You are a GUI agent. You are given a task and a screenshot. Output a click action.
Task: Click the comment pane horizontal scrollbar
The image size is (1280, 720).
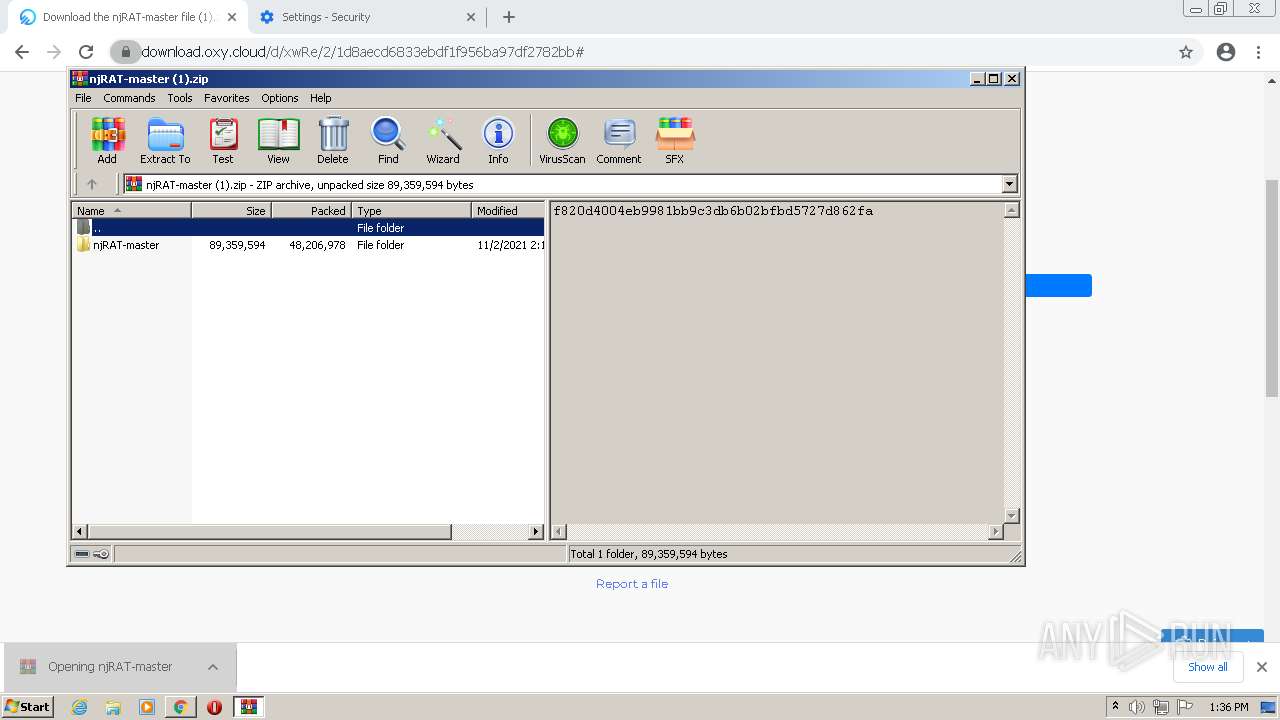pos(777,532)
